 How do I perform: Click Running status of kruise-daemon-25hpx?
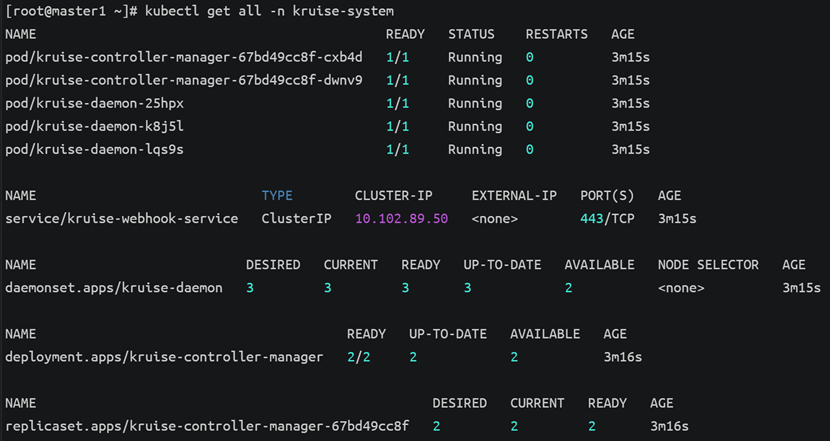pyautogui.click(x=475, y=103)
